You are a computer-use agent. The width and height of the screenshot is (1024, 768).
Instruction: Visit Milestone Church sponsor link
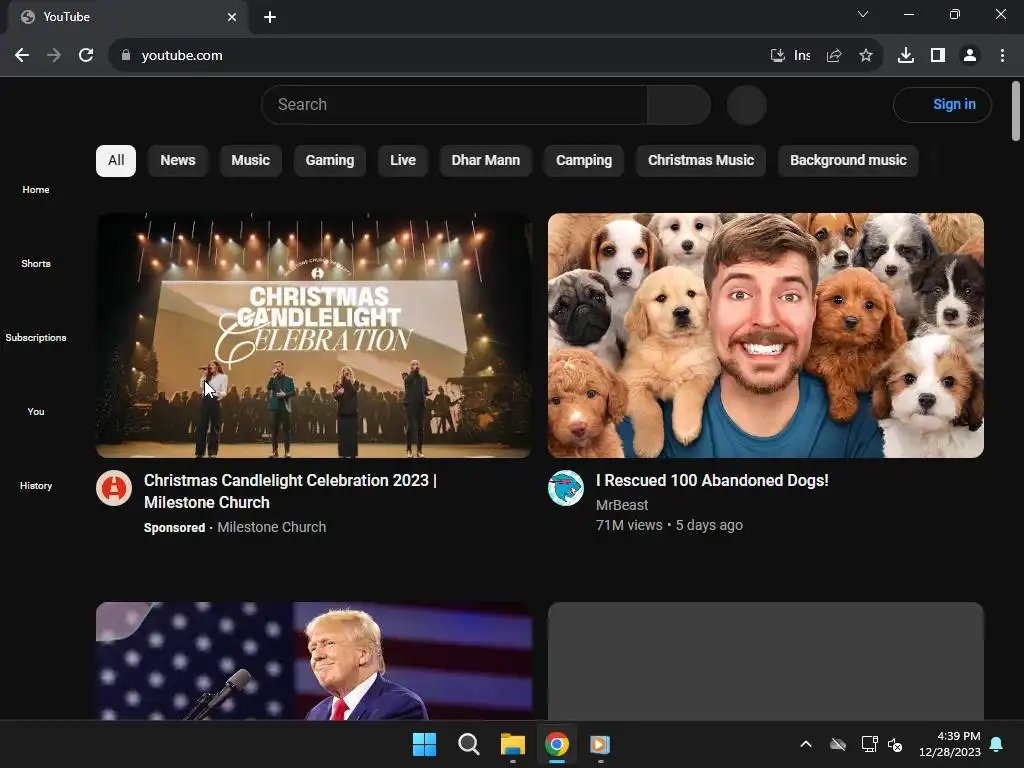[x=272, y=527]
